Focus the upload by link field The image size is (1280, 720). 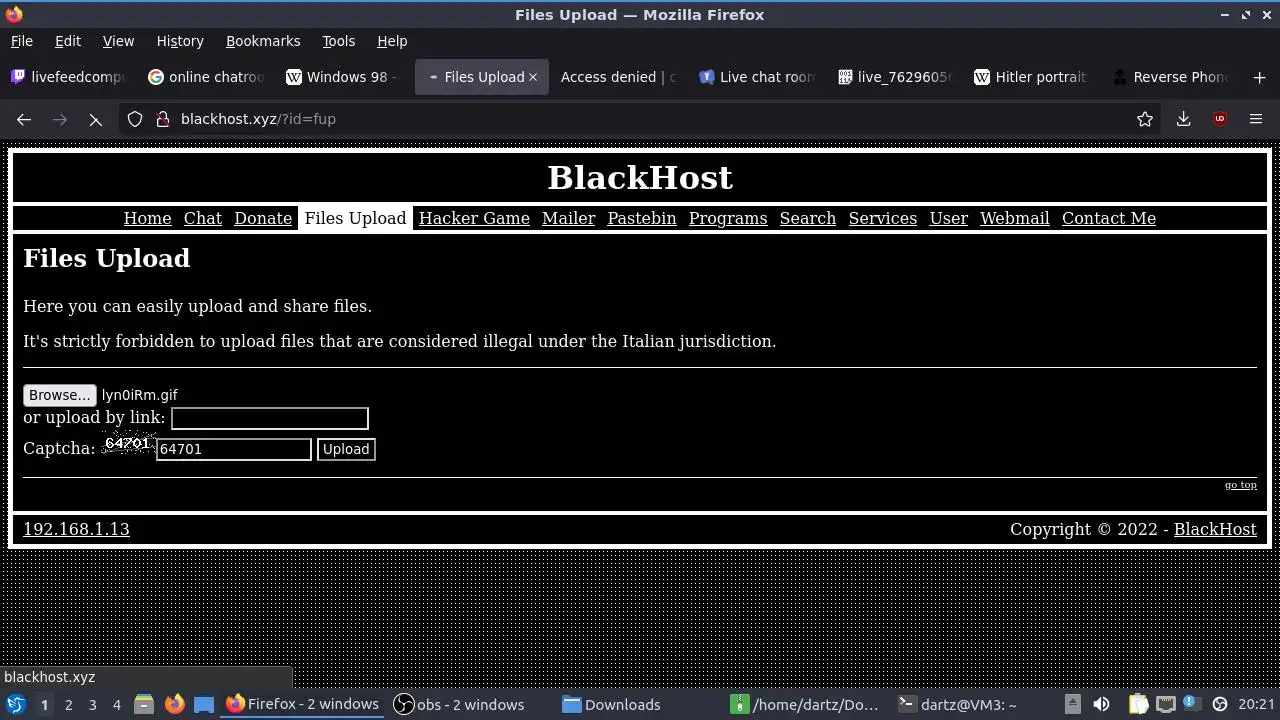click(x=270, y=418)
